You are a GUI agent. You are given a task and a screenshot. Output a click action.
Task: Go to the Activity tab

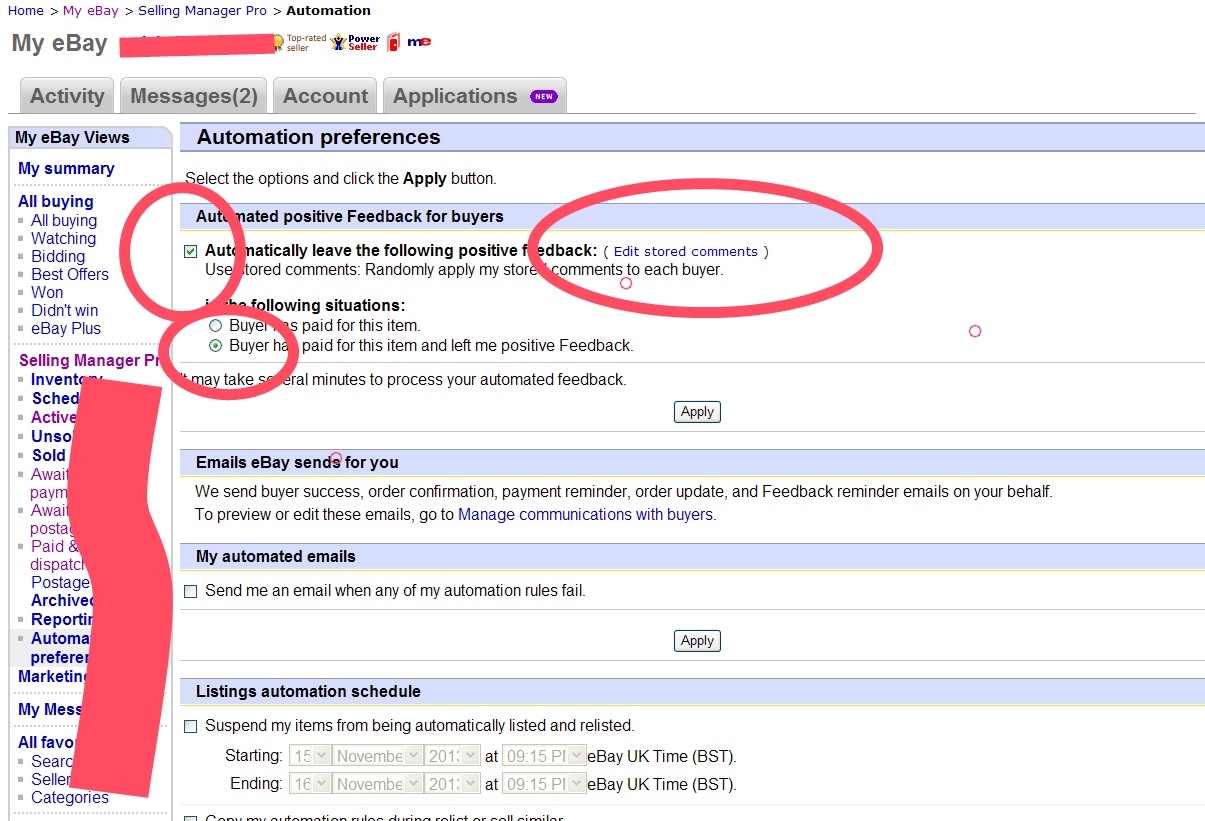[67, 96]
